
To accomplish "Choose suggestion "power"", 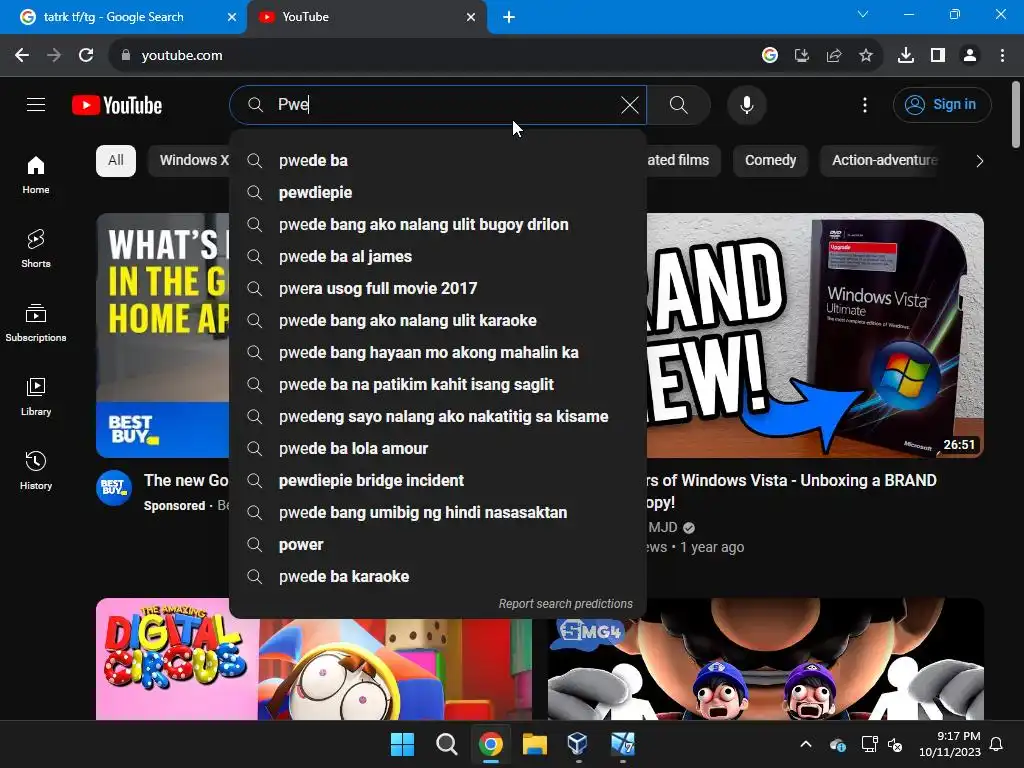I will (438, 545).
